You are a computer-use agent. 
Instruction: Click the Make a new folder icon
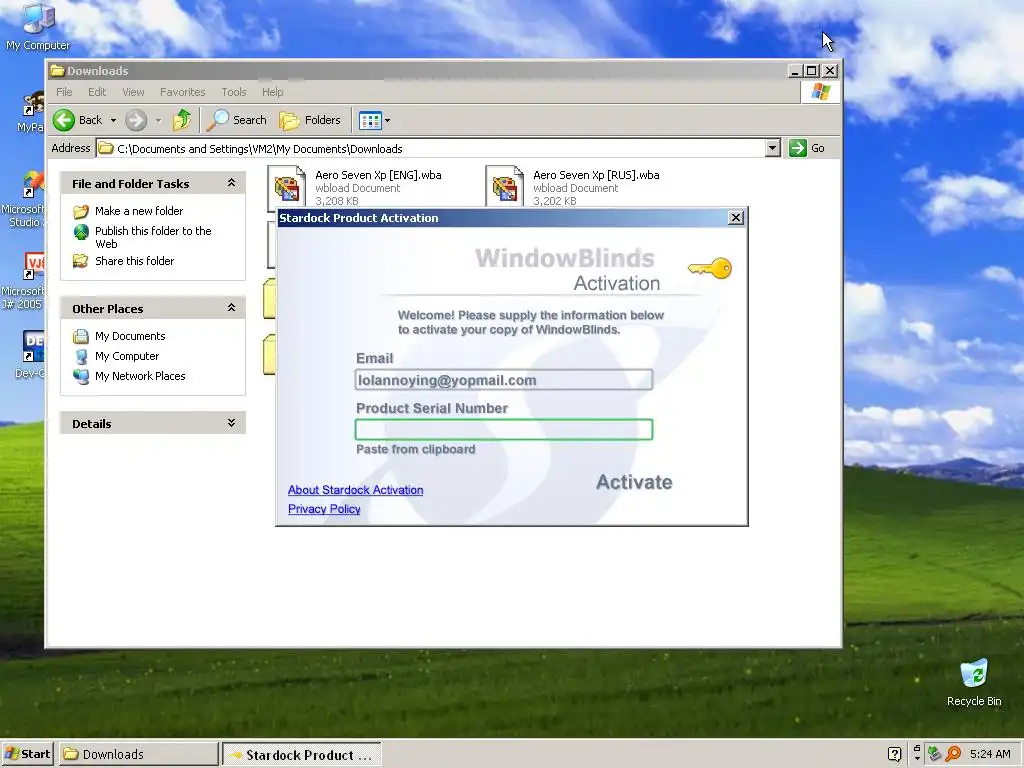tap(81, 211)
